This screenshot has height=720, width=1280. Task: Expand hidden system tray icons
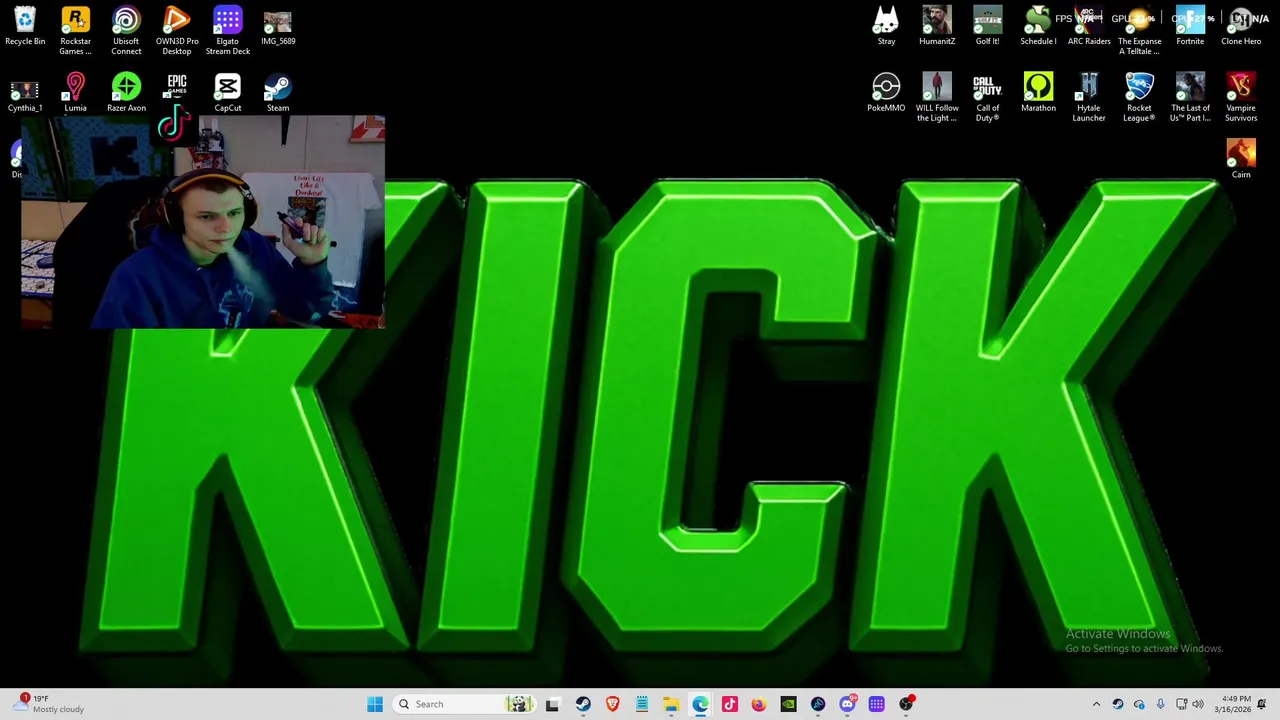coord(1096,704)
